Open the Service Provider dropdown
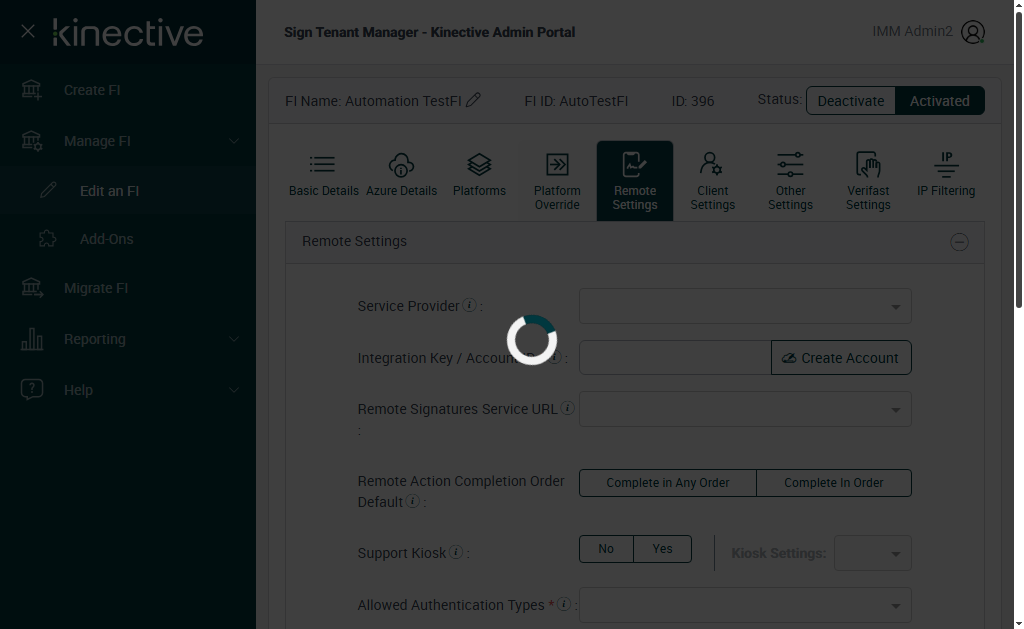This screenshot has height=629, width=1024. 745,306
